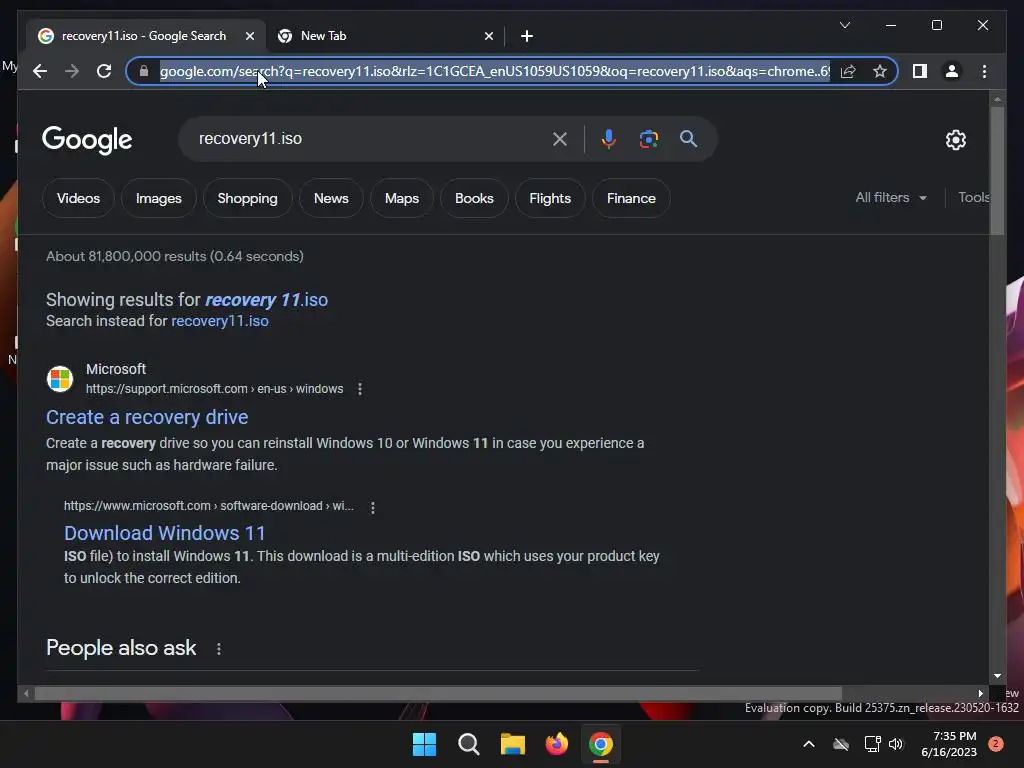
Task: Open more options for Download Windows 11 result
Action: tap(373, 507)
